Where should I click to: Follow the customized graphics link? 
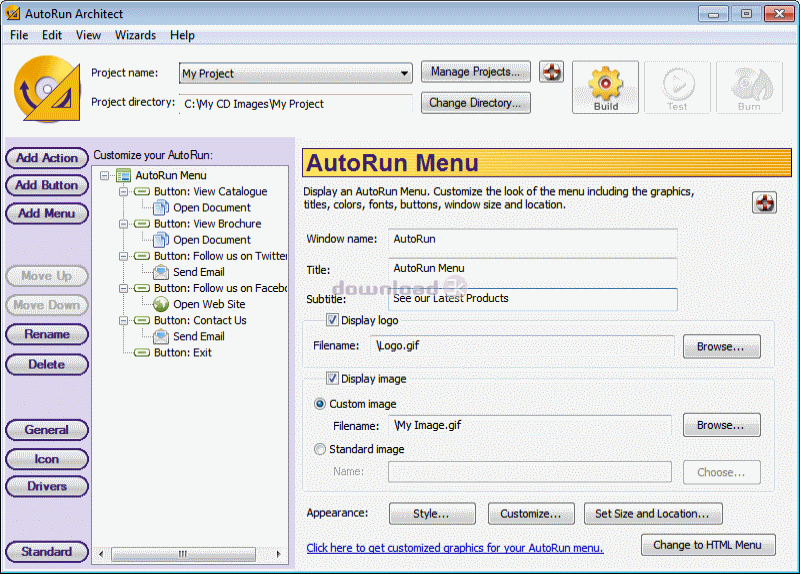pos(455,548)
